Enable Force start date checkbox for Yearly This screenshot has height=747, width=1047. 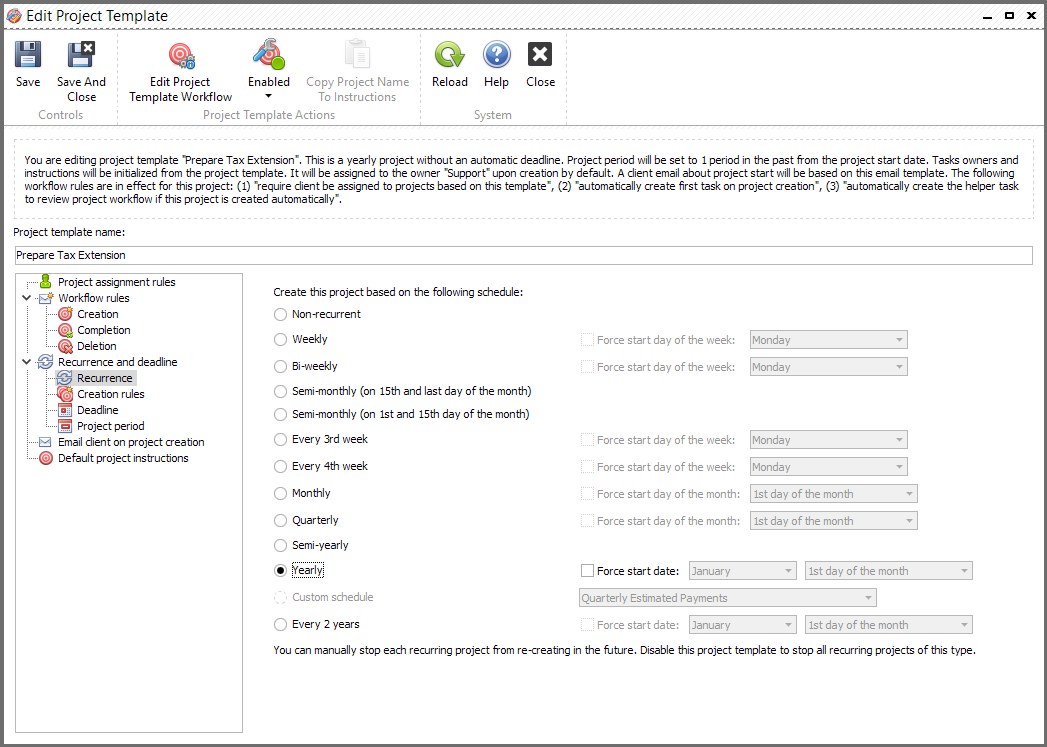tap(587, 571)
